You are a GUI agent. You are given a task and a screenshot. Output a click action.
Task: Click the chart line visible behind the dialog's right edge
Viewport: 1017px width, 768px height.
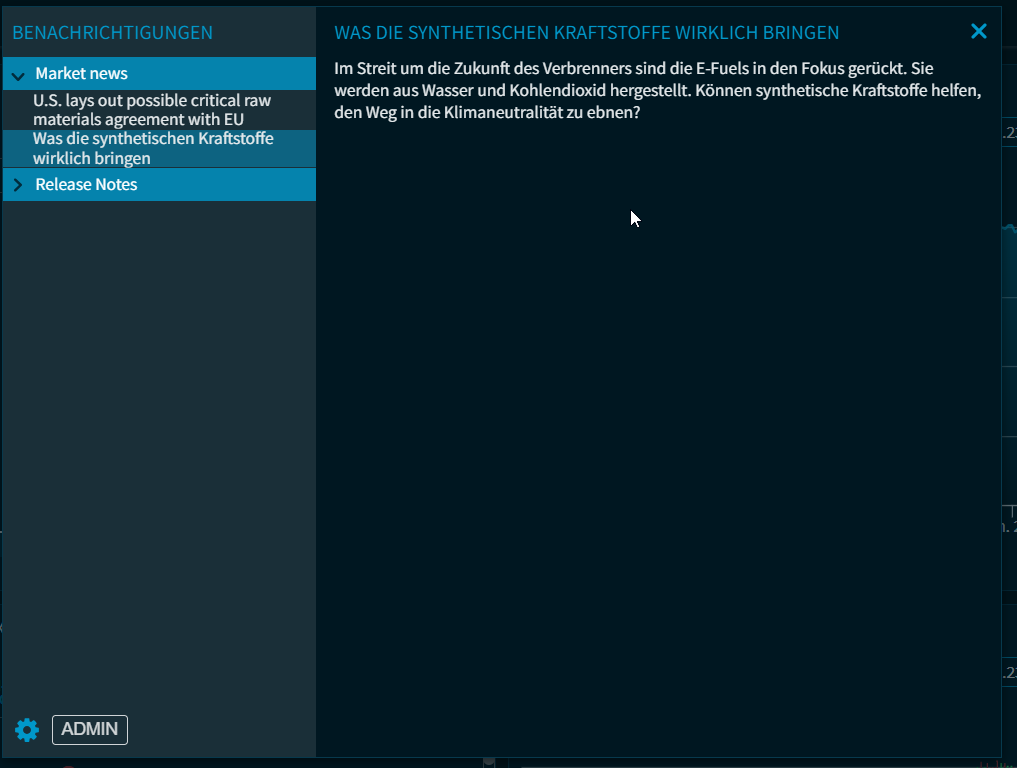1009,228
